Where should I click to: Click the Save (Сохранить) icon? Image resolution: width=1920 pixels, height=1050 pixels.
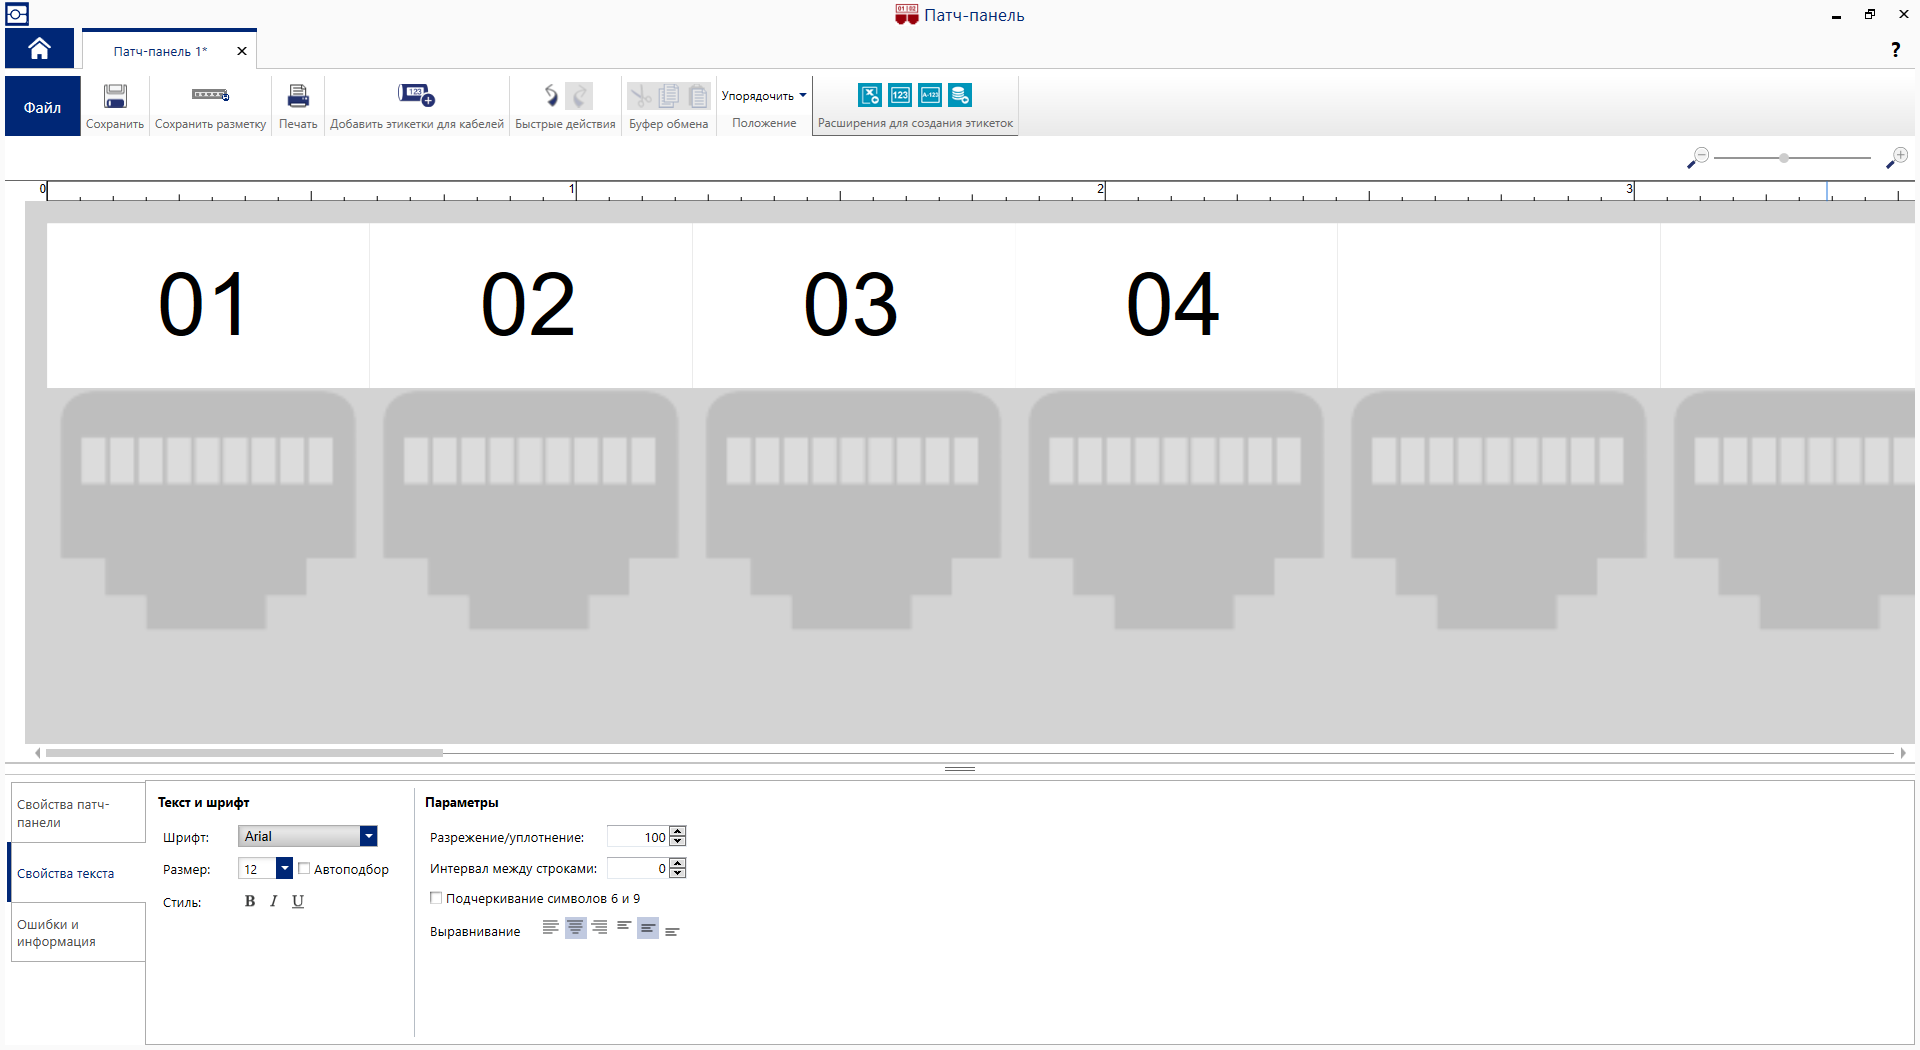(x=115, y=97)
